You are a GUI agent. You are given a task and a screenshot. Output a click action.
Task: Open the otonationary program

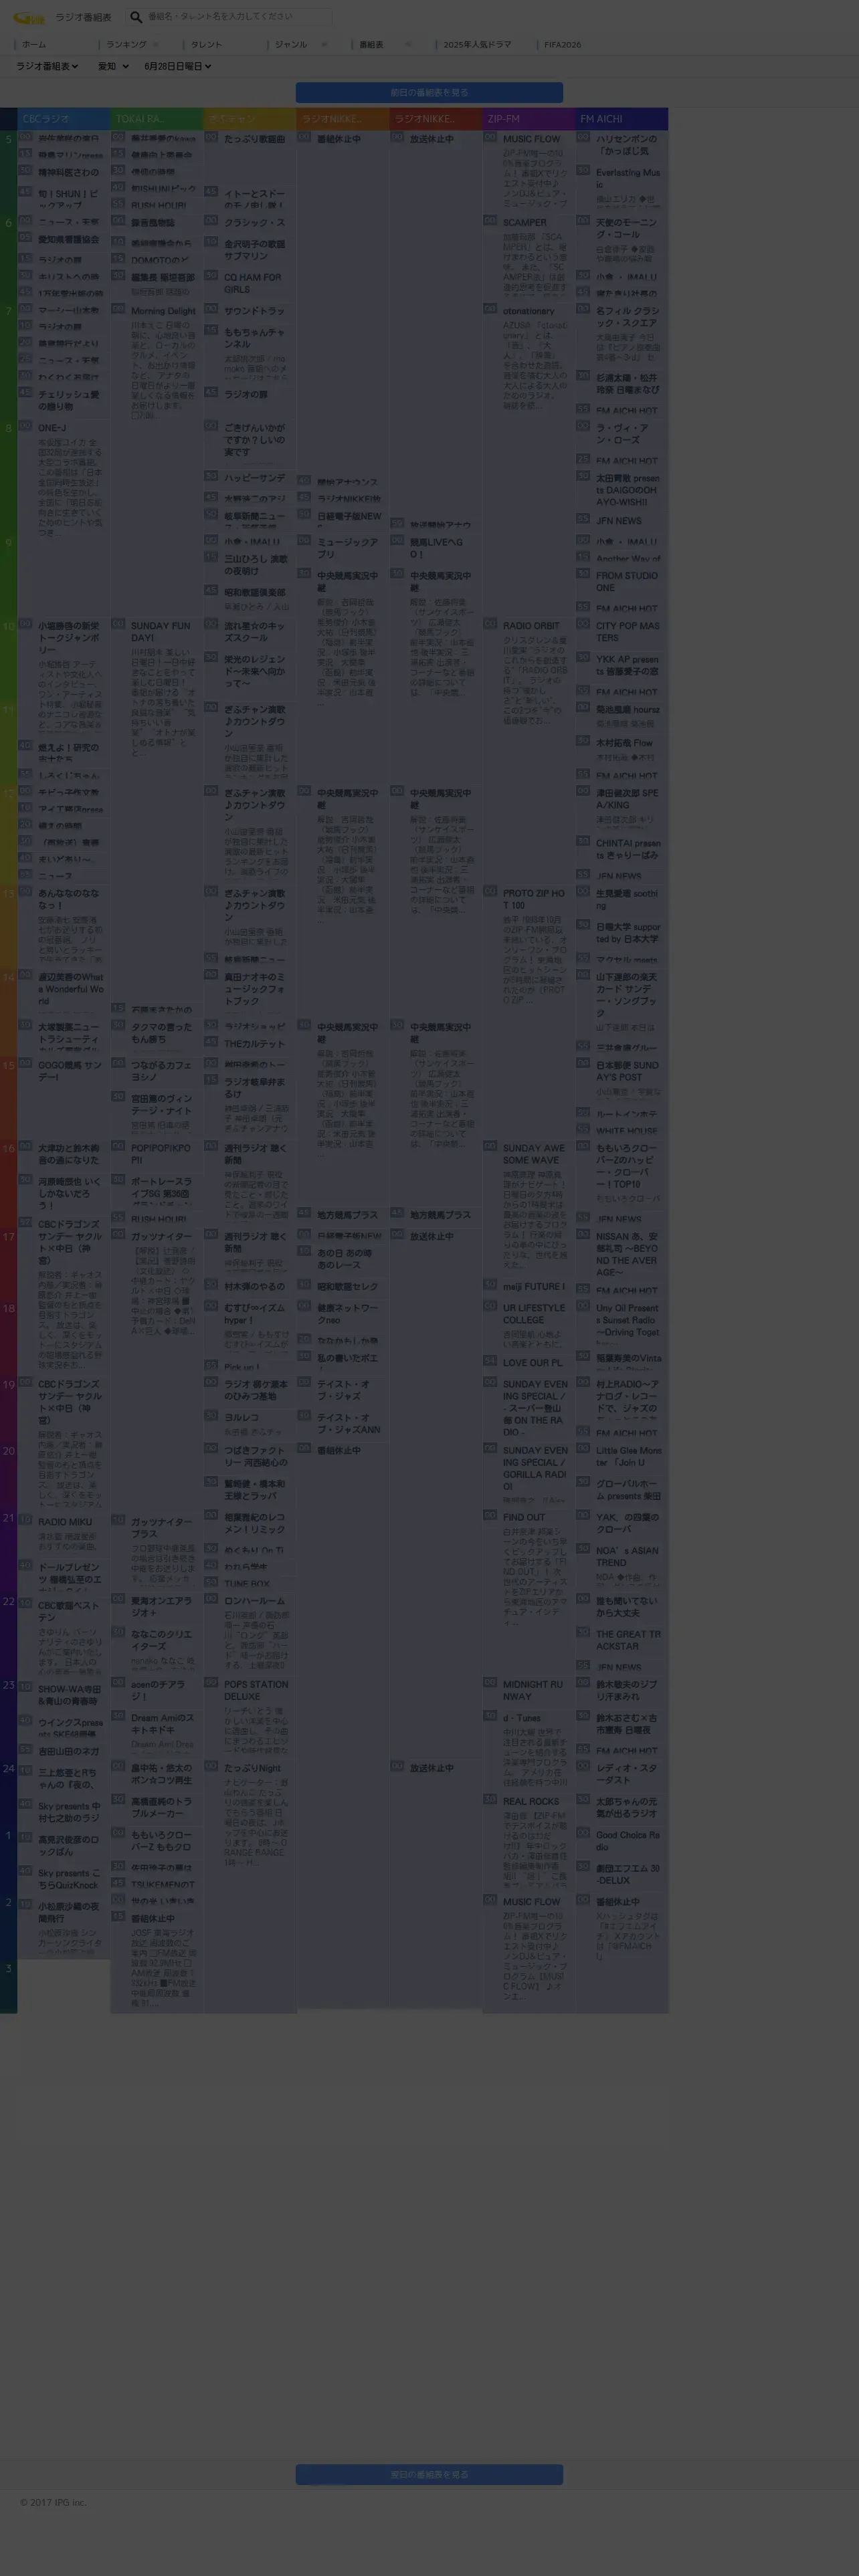(528, 311)
